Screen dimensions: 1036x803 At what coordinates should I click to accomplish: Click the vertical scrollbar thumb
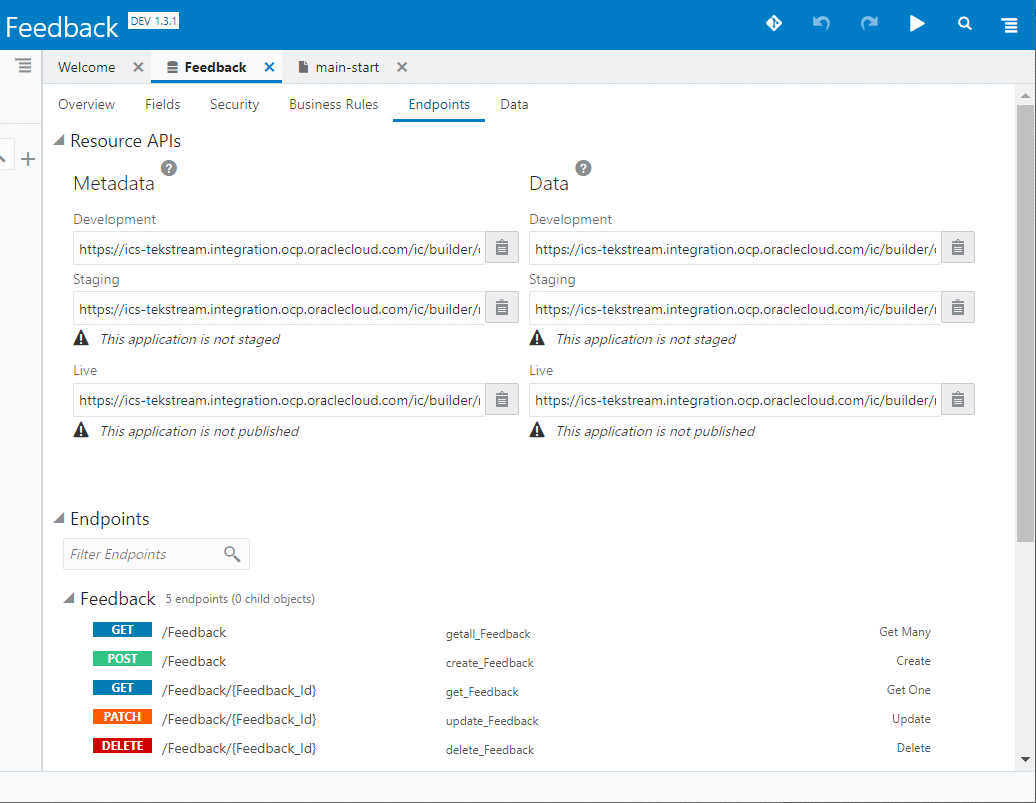1025,323
